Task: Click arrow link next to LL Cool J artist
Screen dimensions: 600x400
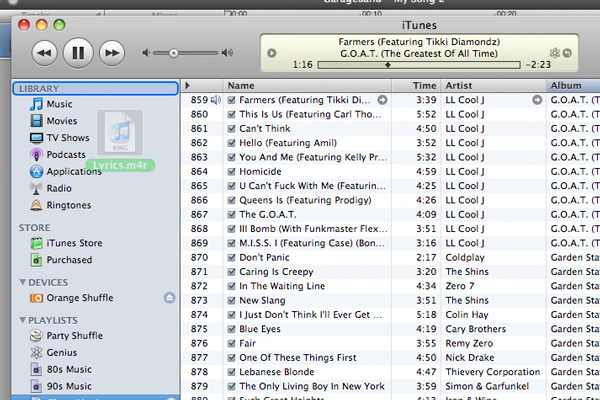Action: point(537,100)
